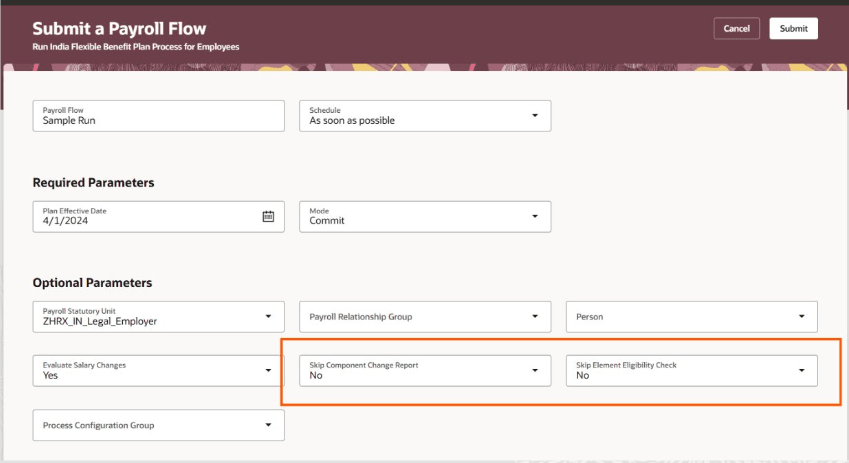Image resolution: width=849 pixels, height=463 pixels.
Task: Open Skip Component Change Report dropdown arrow
Action: 534,370
